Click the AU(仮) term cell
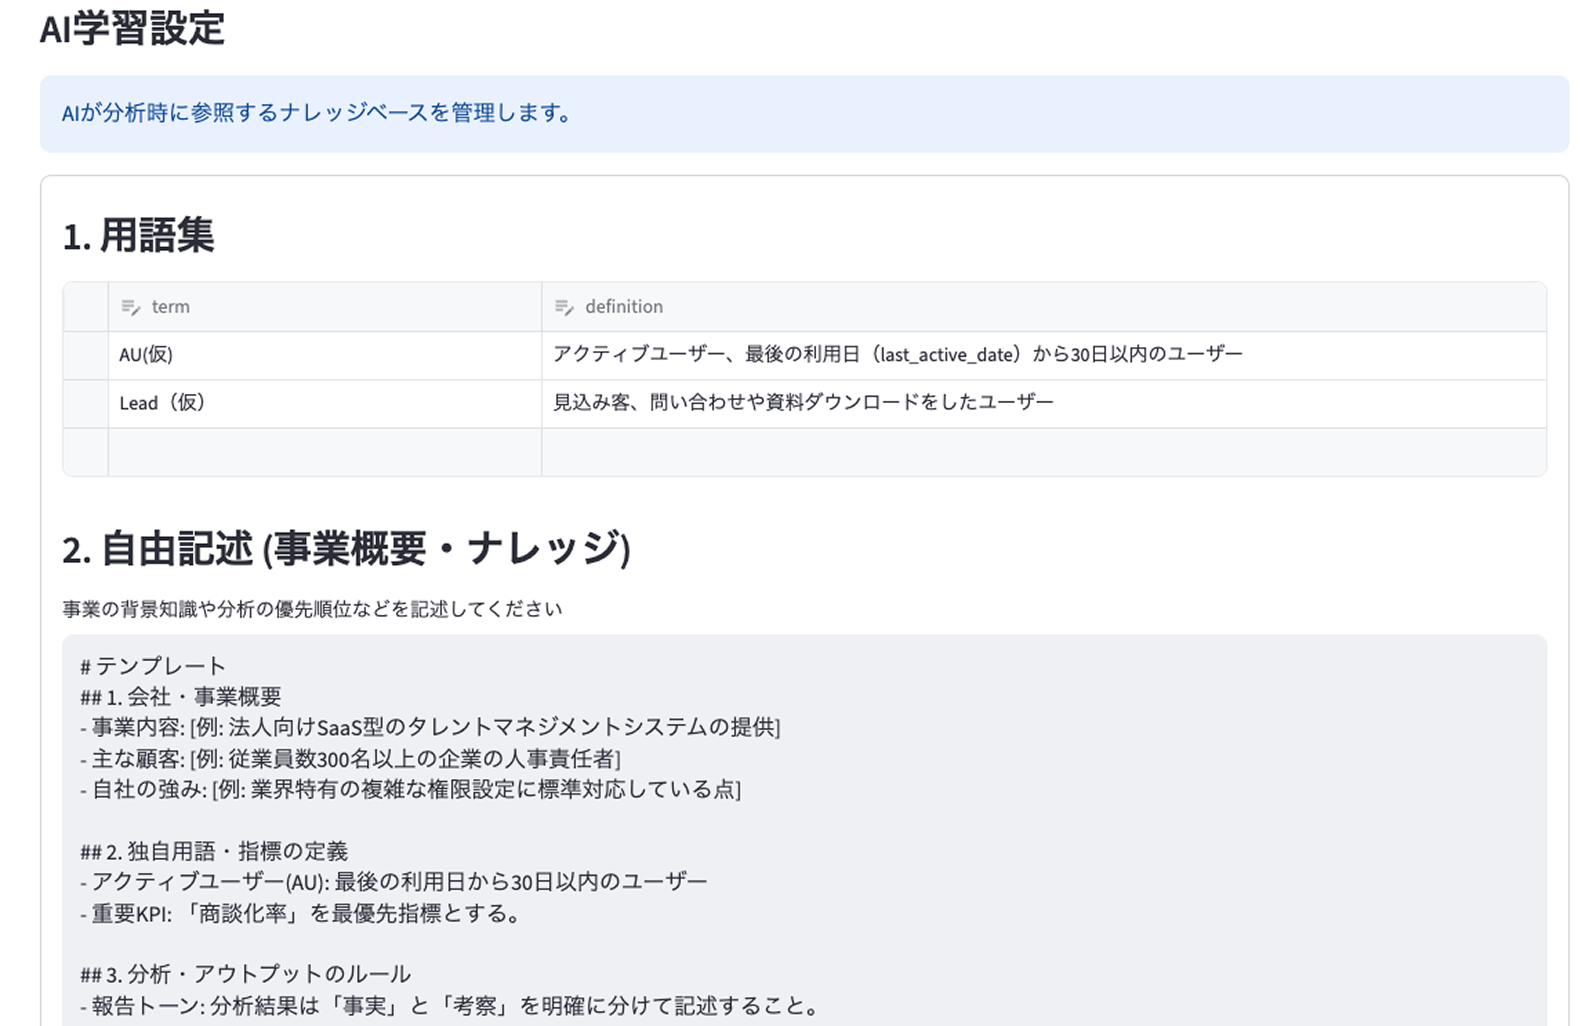Viewport: 1581px width, 1026px height. (325, 355)
